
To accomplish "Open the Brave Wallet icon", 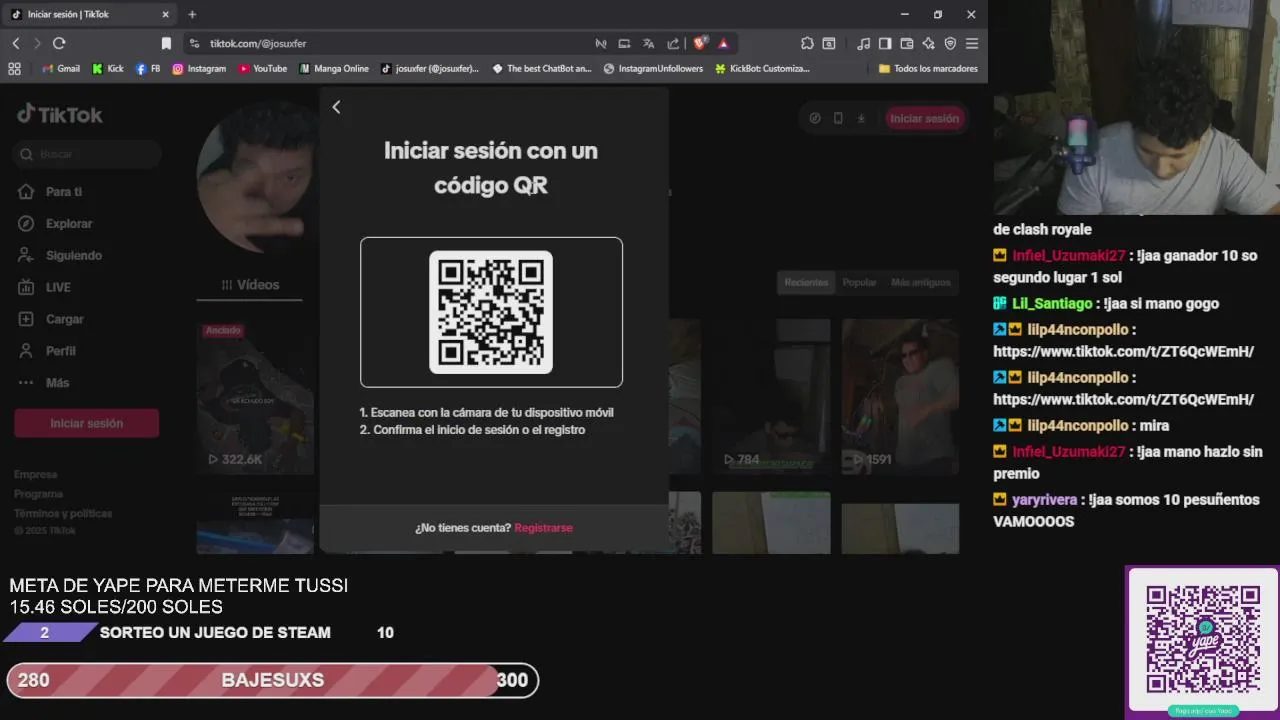I will (x=907, y=43).
